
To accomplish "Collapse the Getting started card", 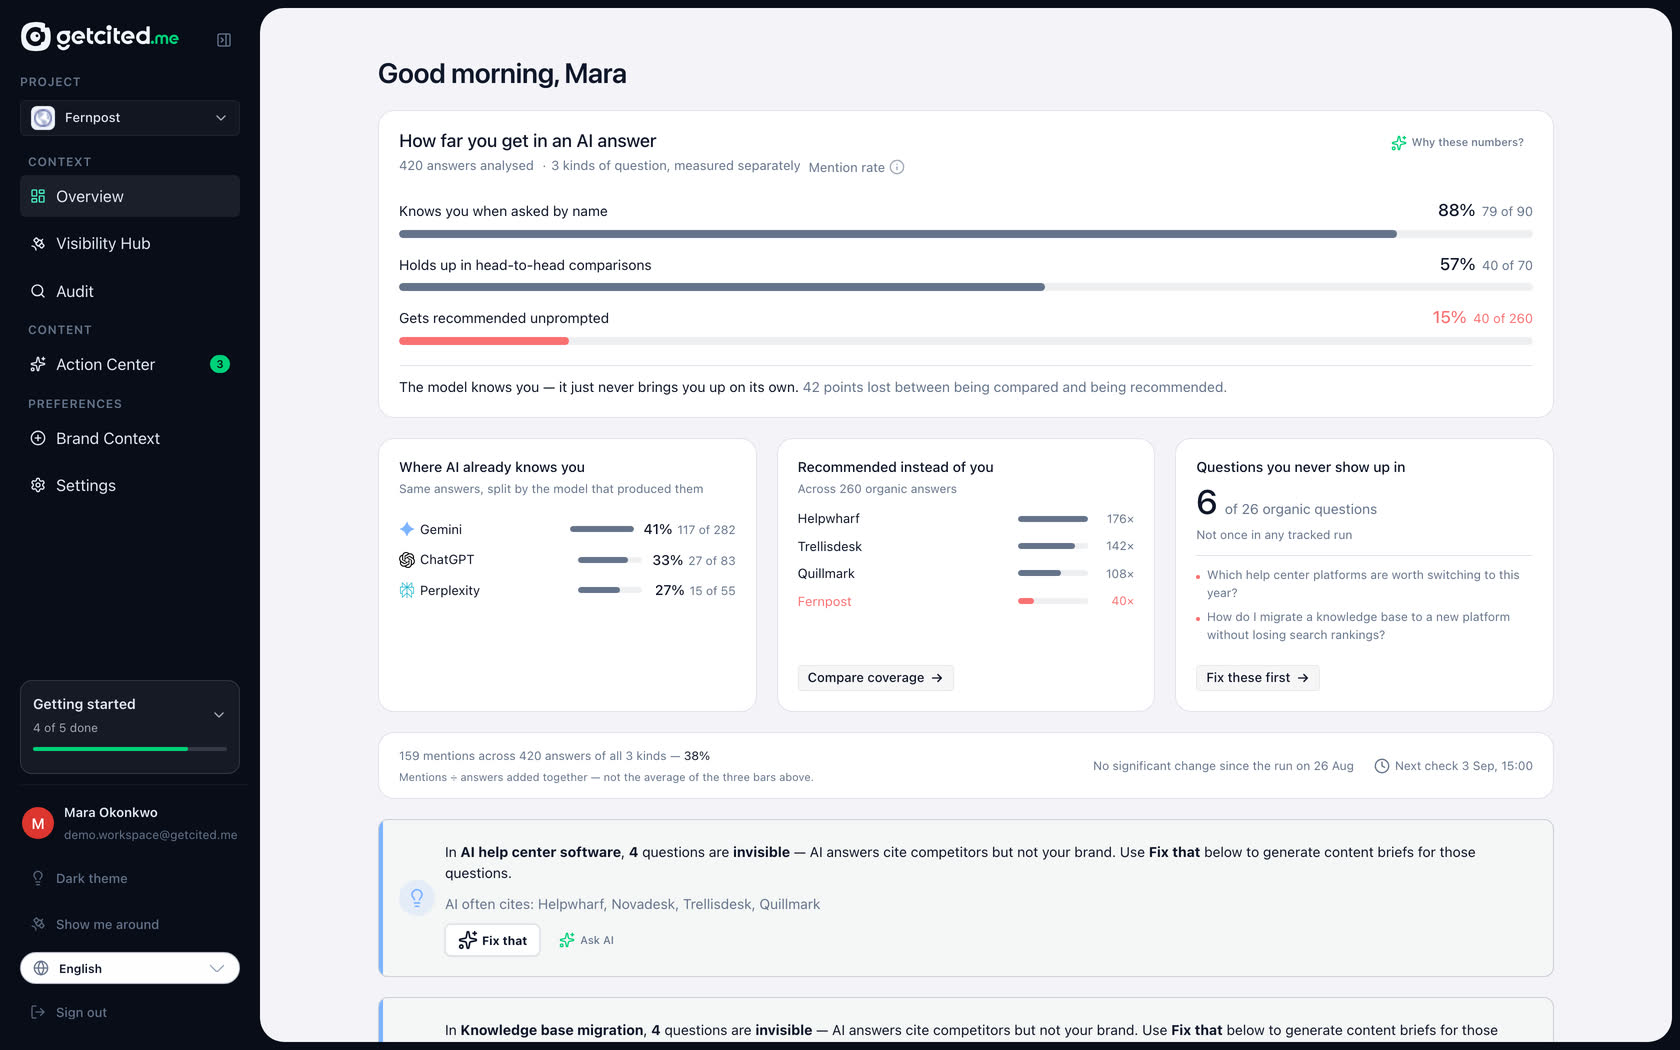I will pos(219,715).
